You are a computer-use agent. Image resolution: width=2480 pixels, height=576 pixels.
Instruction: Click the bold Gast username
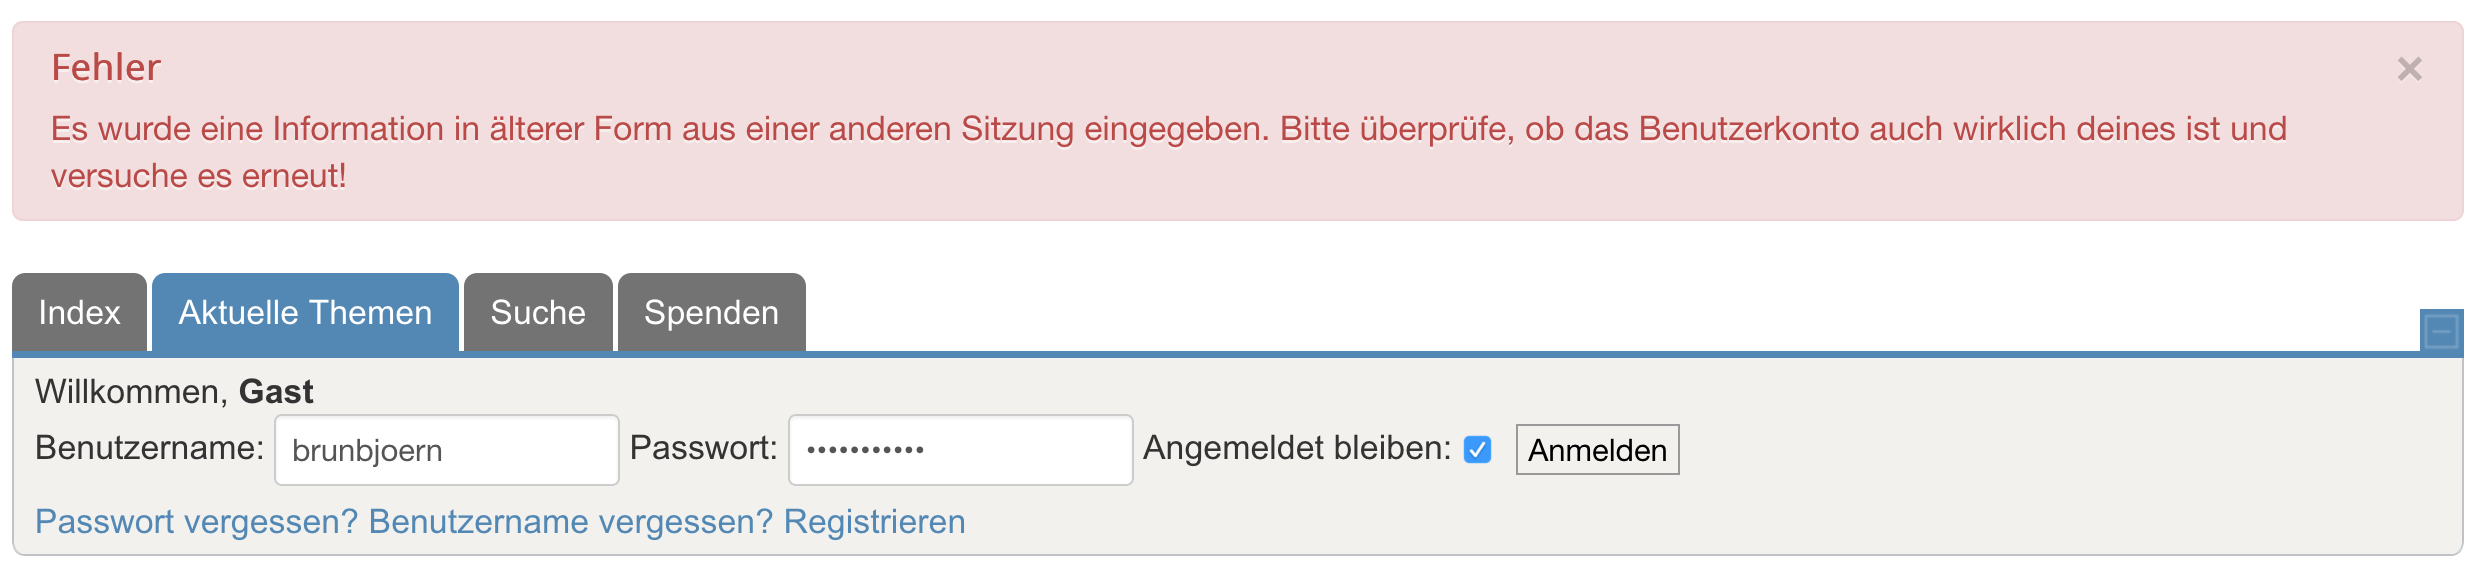pos(276,392)
